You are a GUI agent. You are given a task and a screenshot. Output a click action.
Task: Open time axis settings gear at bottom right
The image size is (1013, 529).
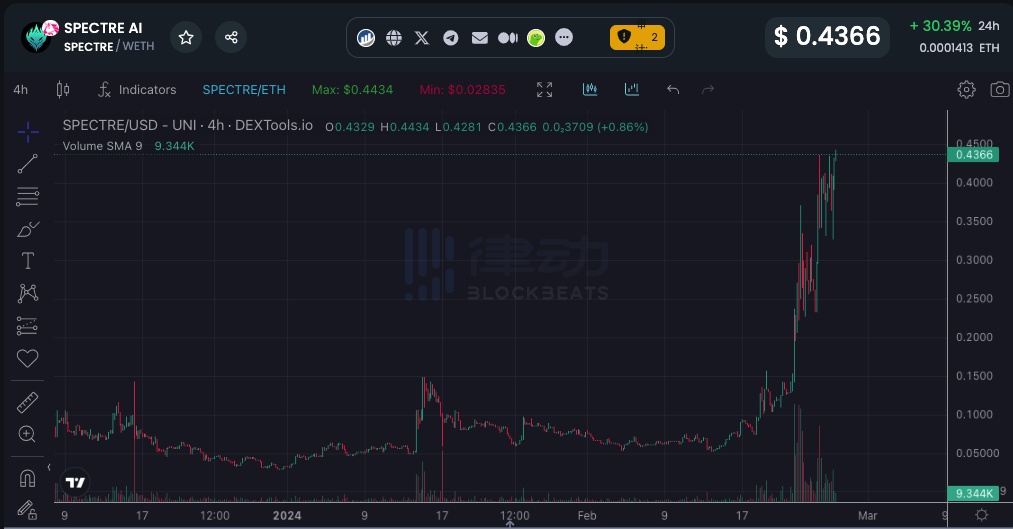click(981, 515)
